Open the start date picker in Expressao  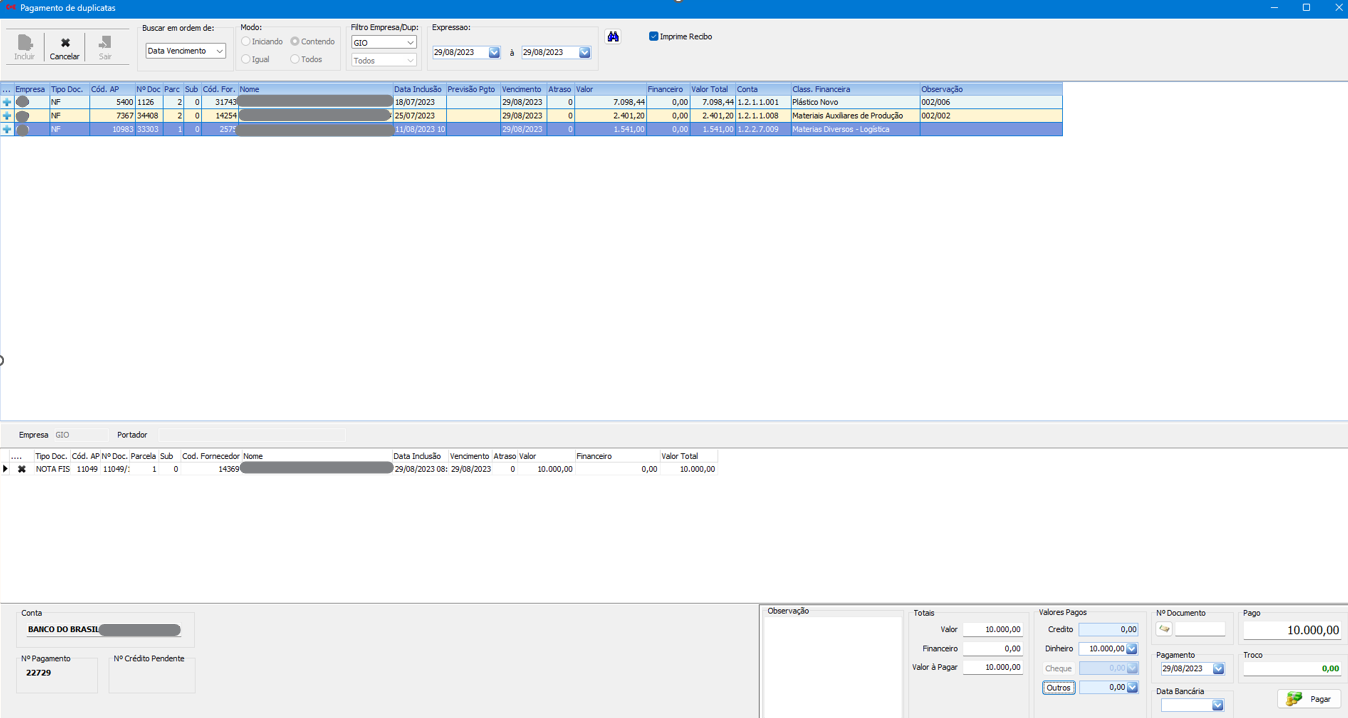pyautogui.click(x=494, y=53)
